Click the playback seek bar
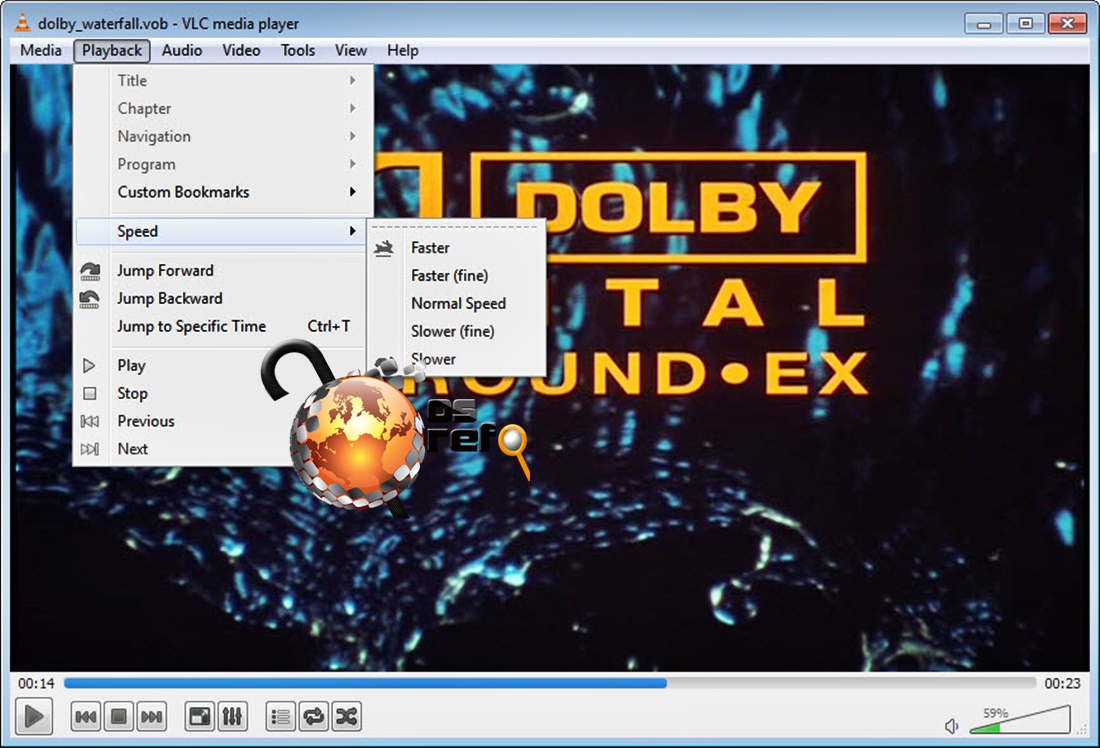The height and width of the screenshot is (748, 1100). click(550, 683)
